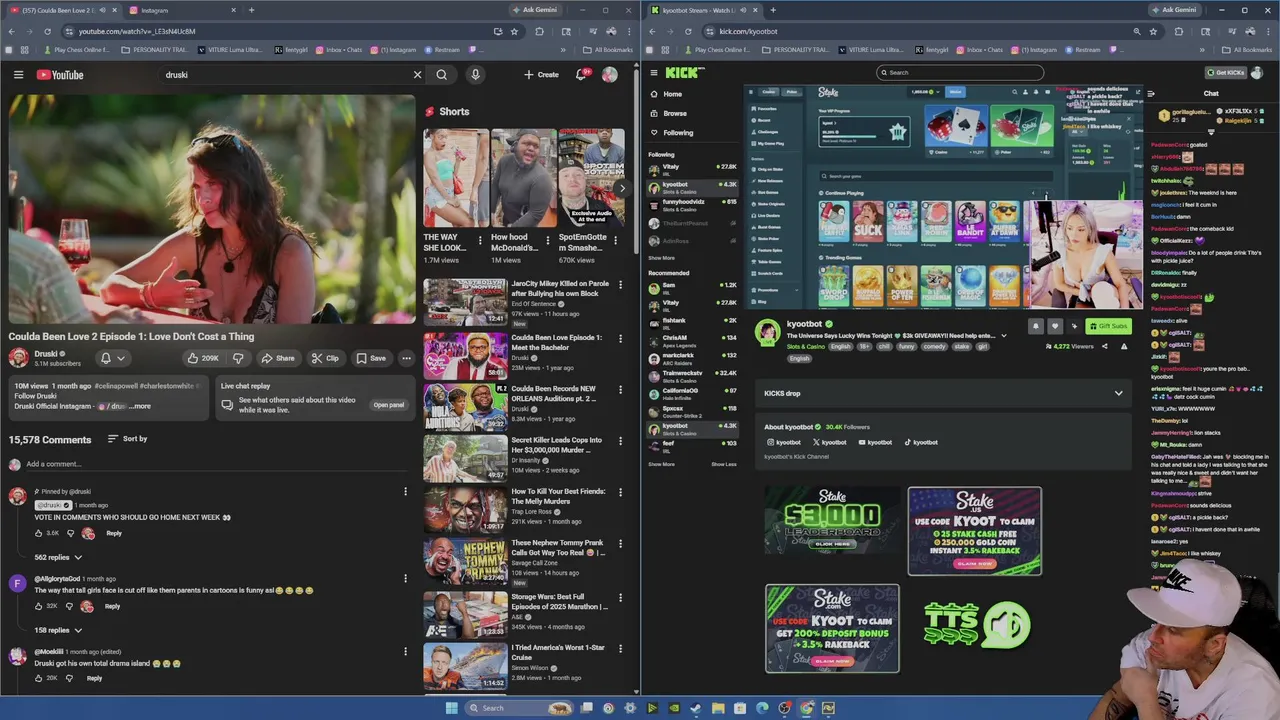Report the stream via warning icon
Screen dimensions: 1280x720
click(1123, 346)
